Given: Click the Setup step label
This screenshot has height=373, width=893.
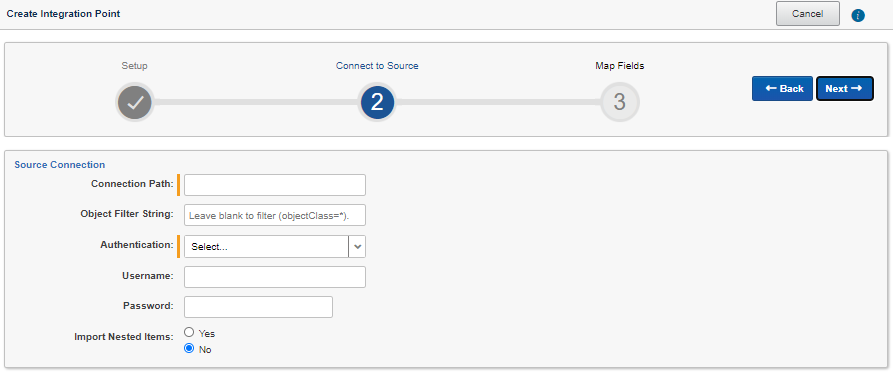Looking at the screenshot, I should tap(134, 65).
